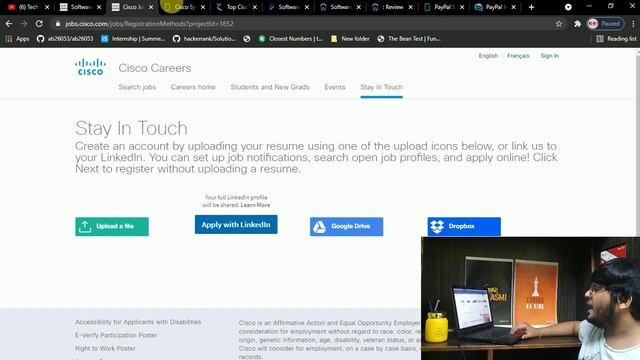Reload the page with refresh icon
Screen dimensions: 640x360
click(39, 24)
